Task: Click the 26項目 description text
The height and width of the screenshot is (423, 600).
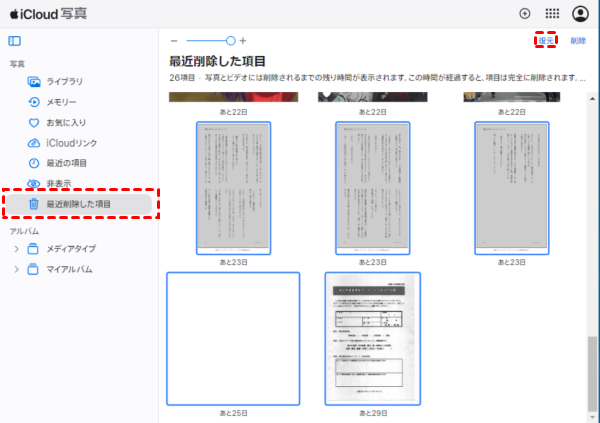Action: pyautogui.click(x=377, y=78)
